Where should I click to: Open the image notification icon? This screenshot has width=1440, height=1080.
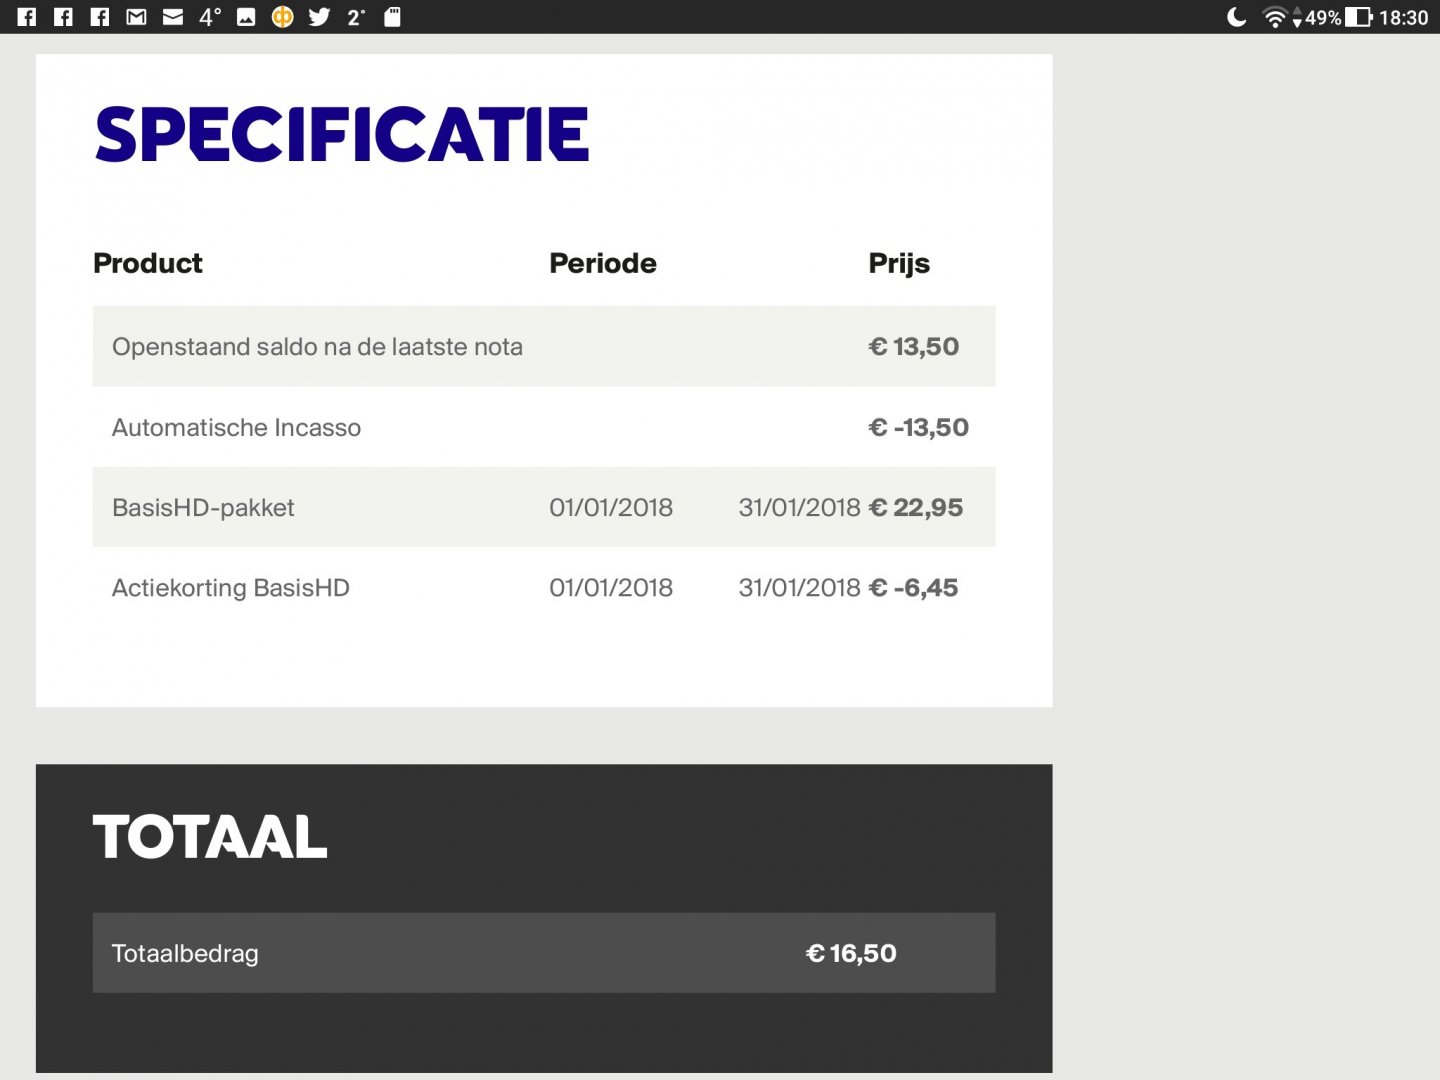(x=246, y=17)
